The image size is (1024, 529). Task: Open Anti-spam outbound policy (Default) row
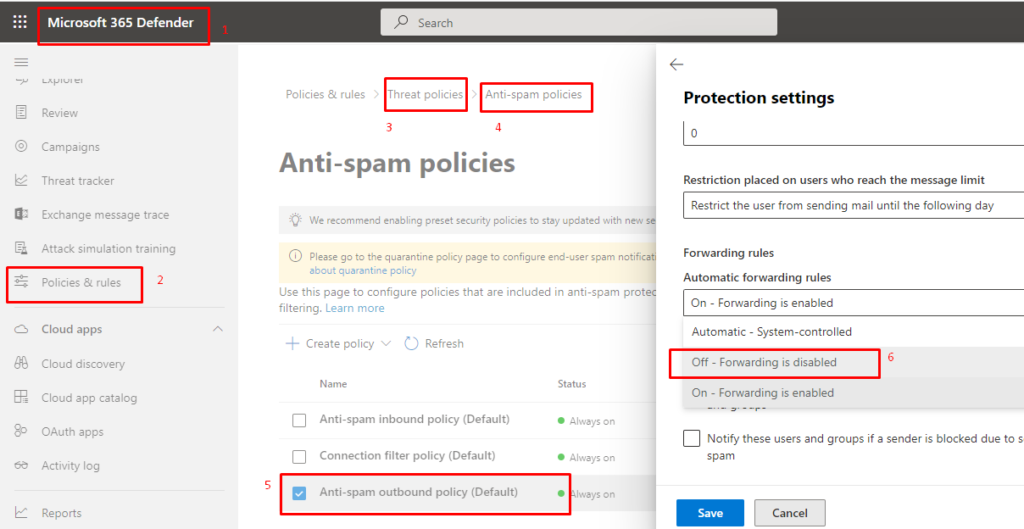tap(418, 492)
